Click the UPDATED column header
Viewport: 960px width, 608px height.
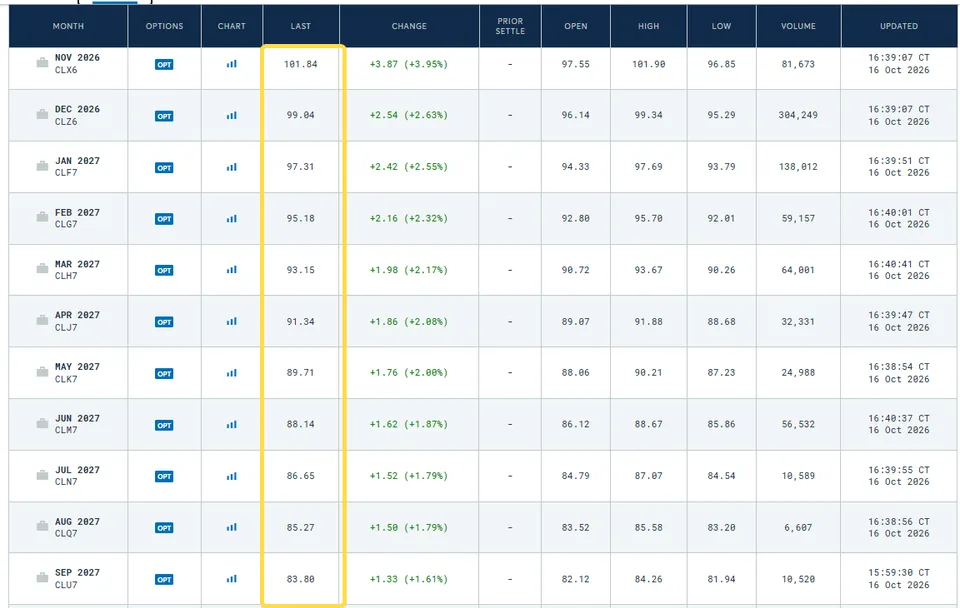click(x=899, y=26)
